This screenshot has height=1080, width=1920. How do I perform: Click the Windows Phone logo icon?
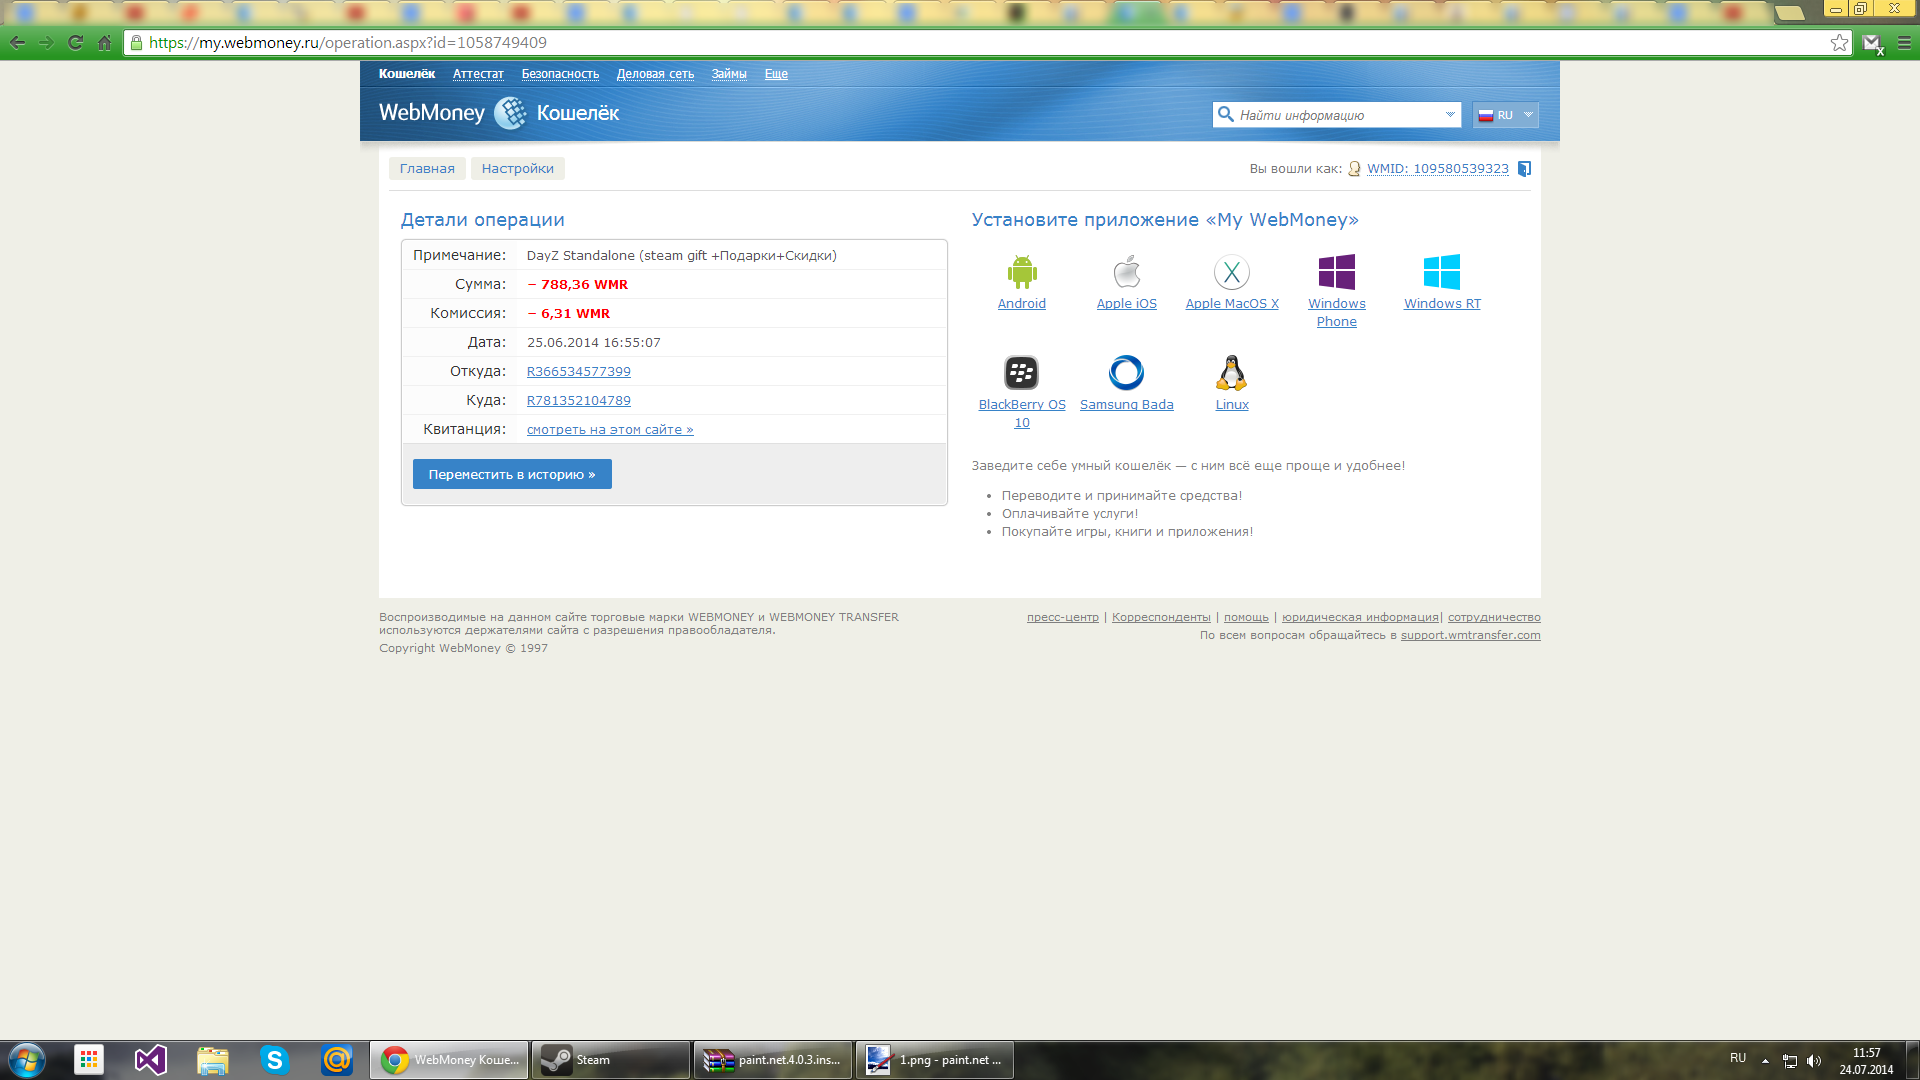pos(1336,272)
